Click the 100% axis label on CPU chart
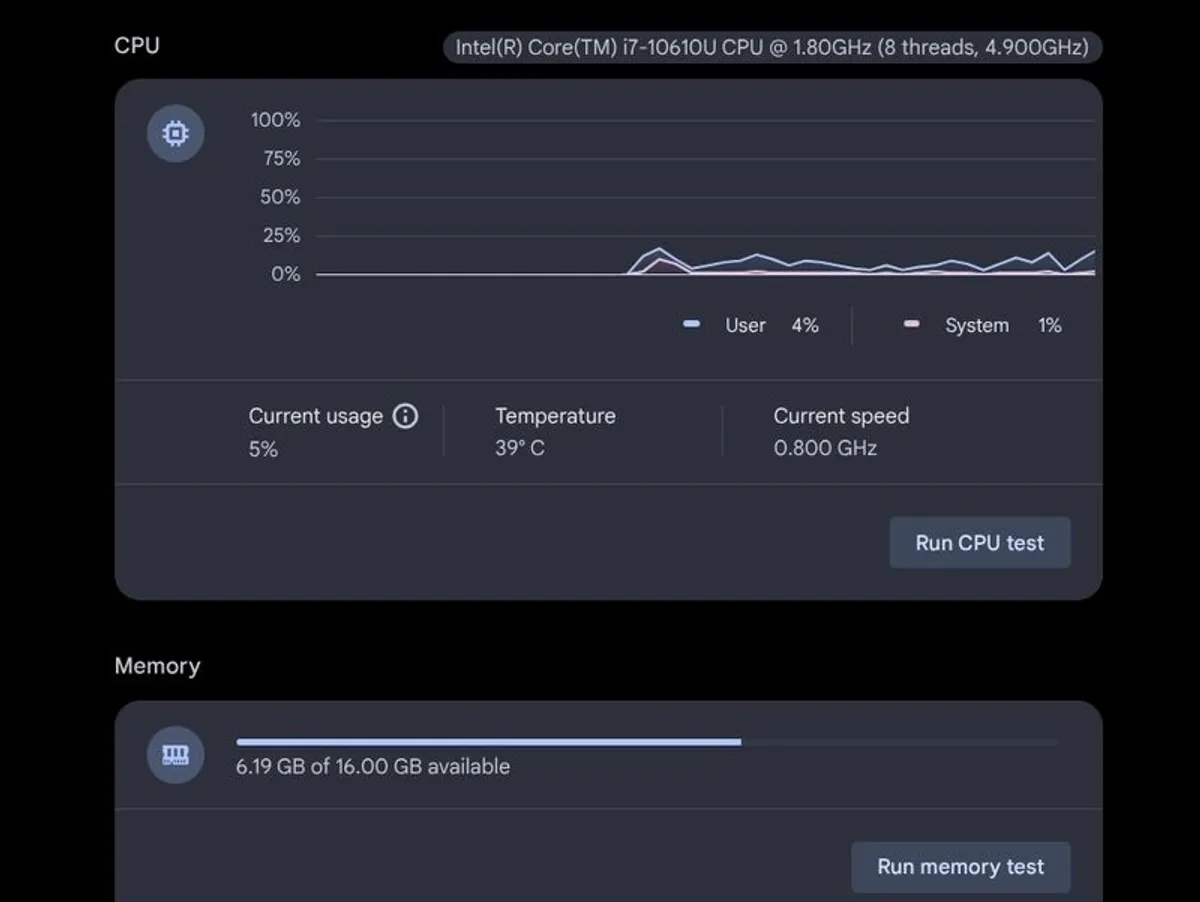Image resolution: width=1200 pixels, height=902 pixels. [275, 120]
